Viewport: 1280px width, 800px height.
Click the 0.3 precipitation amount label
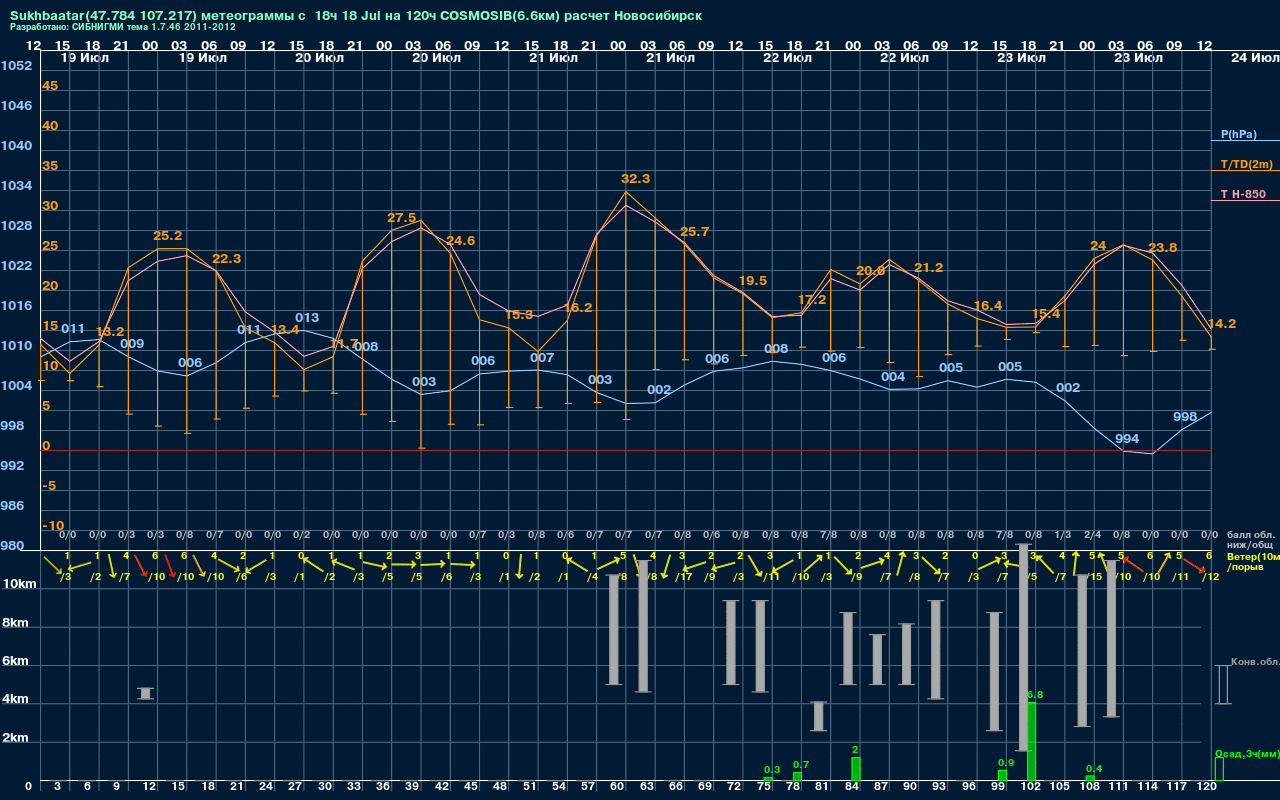coord(772,770)
